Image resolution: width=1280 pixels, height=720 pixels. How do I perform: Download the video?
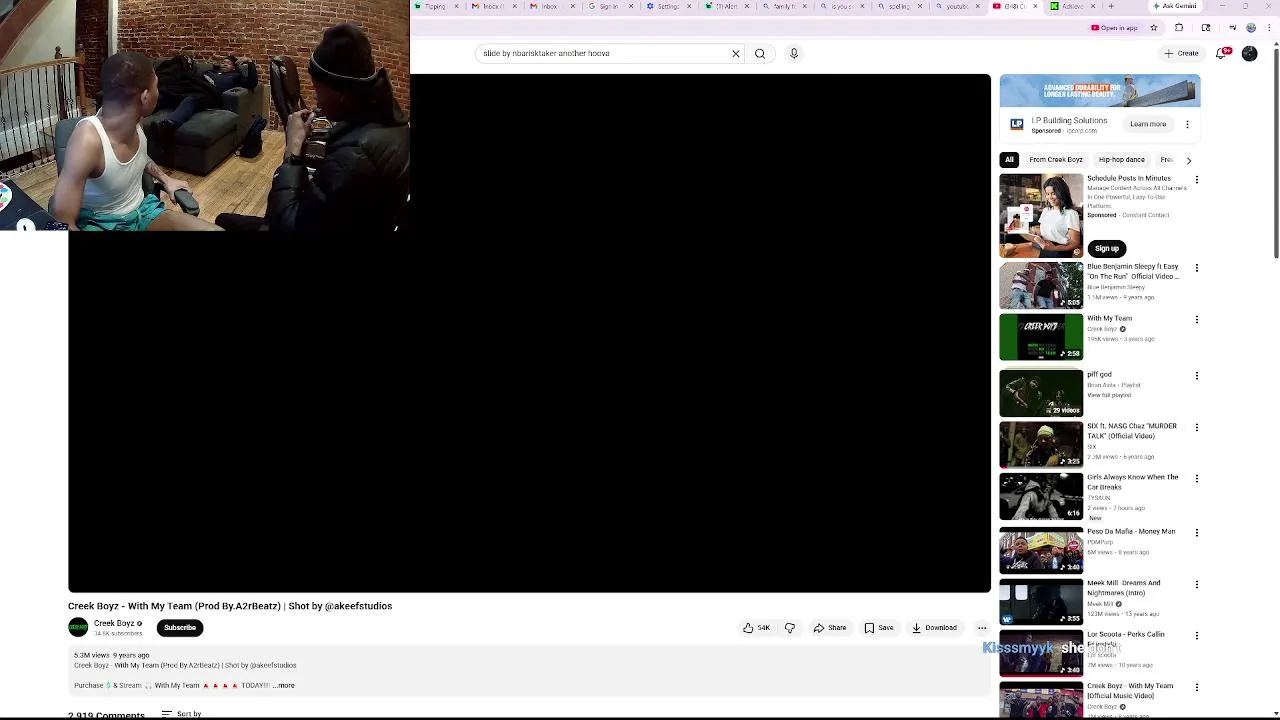934,628
